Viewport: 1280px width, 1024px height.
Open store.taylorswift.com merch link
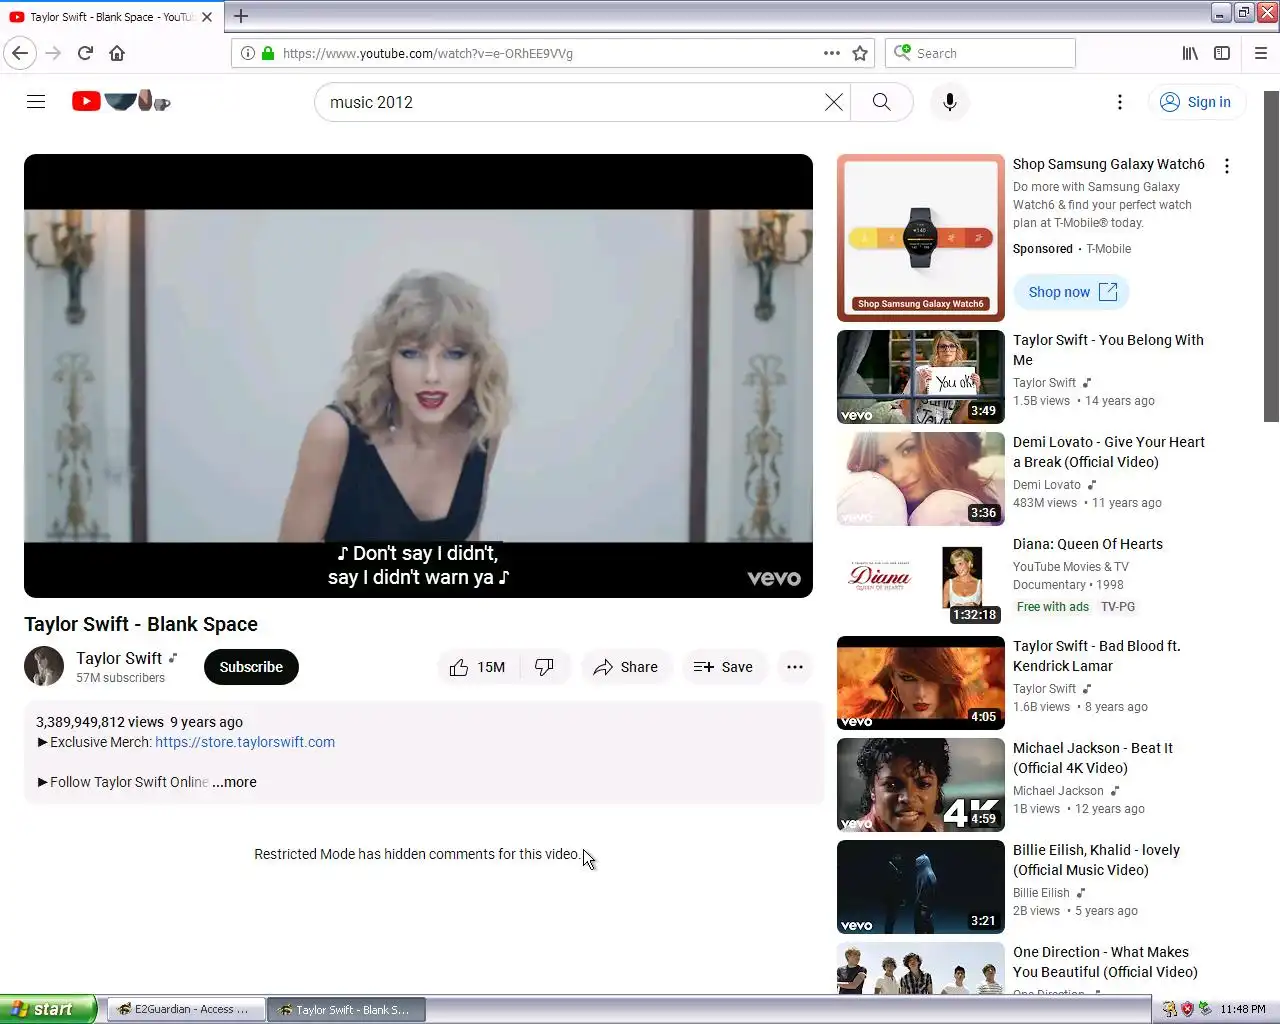click(245, 742)
